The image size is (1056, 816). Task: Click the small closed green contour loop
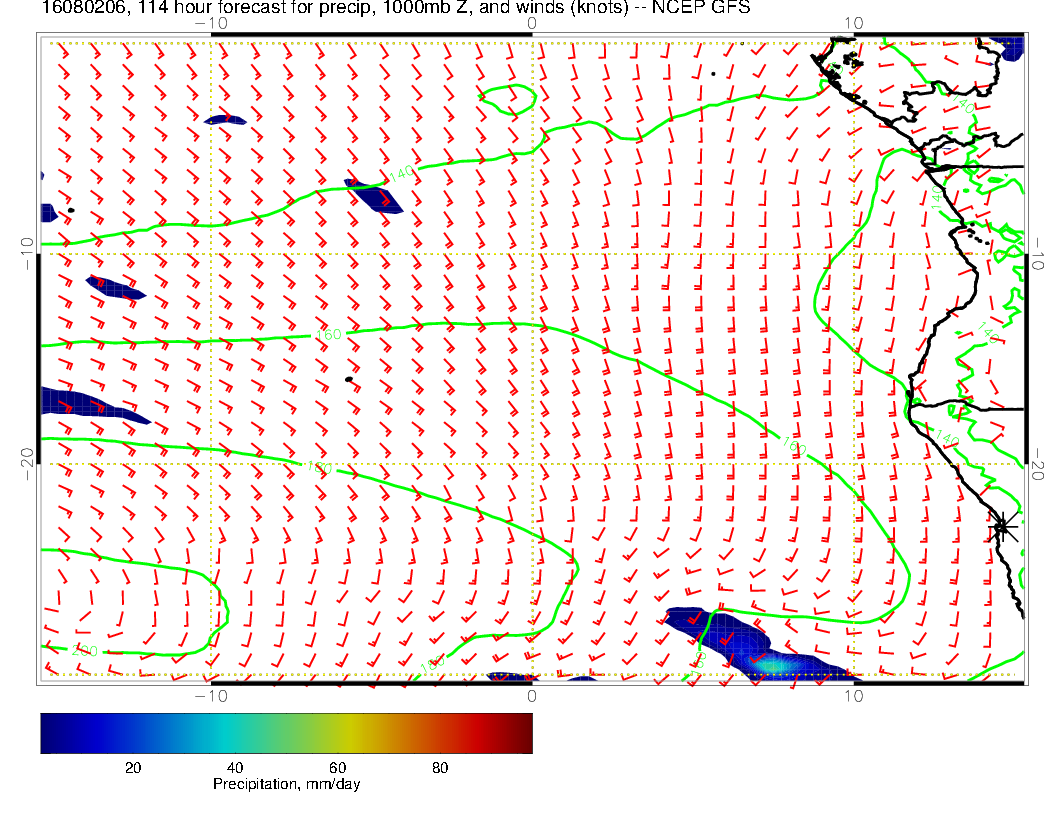click(x=507, y=97)
